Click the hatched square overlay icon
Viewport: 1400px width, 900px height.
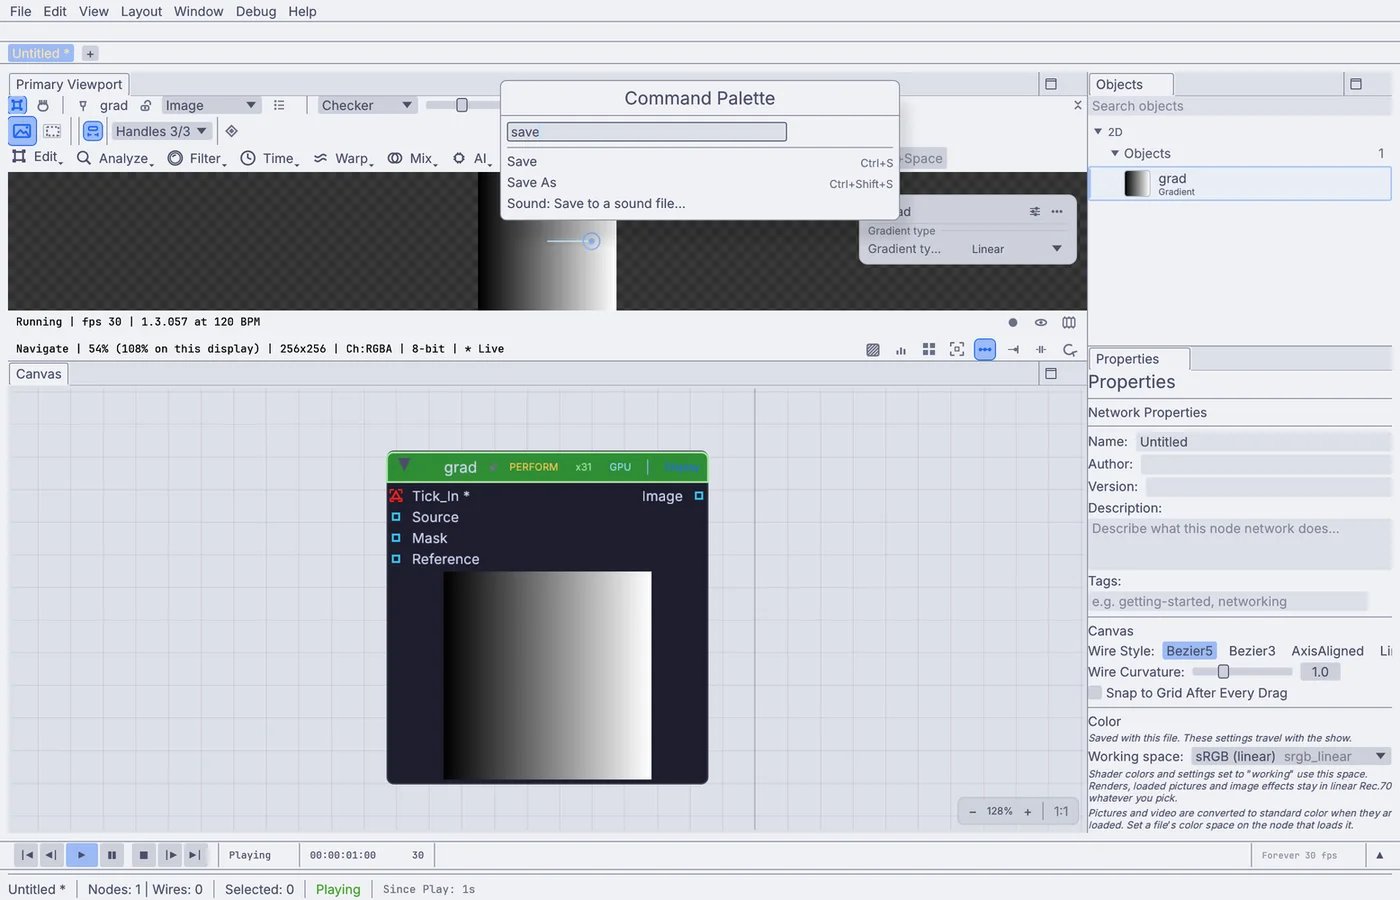(873, 349)
